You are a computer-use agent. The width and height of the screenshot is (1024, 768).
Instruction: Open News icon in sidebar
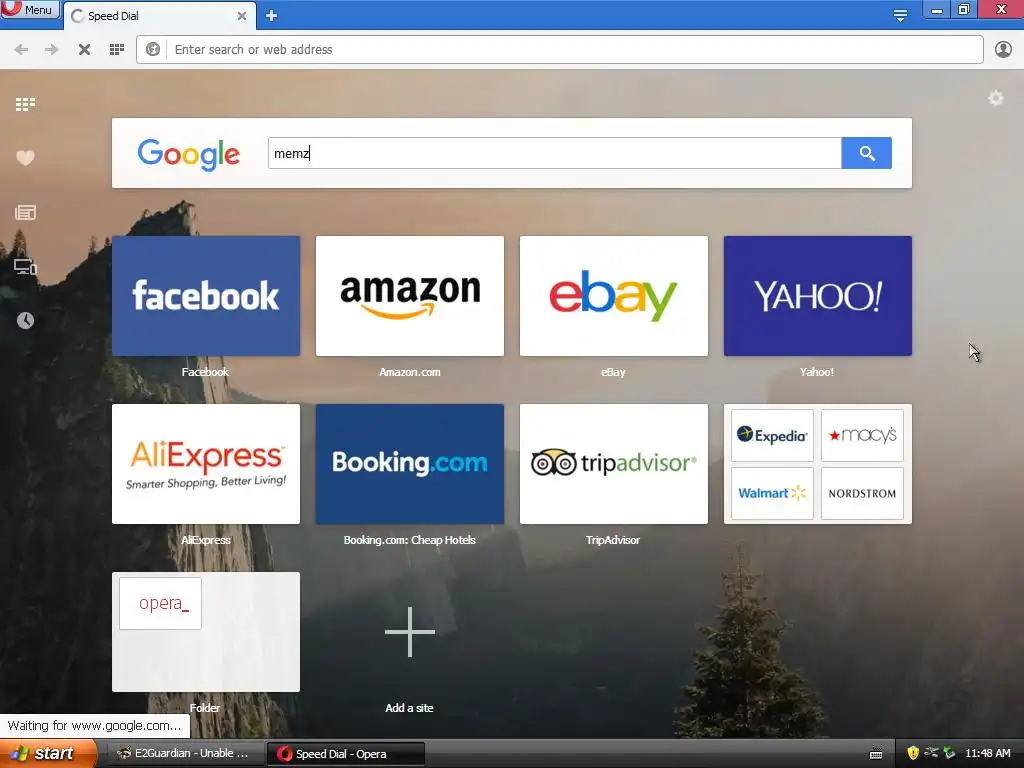pos(25,212)
